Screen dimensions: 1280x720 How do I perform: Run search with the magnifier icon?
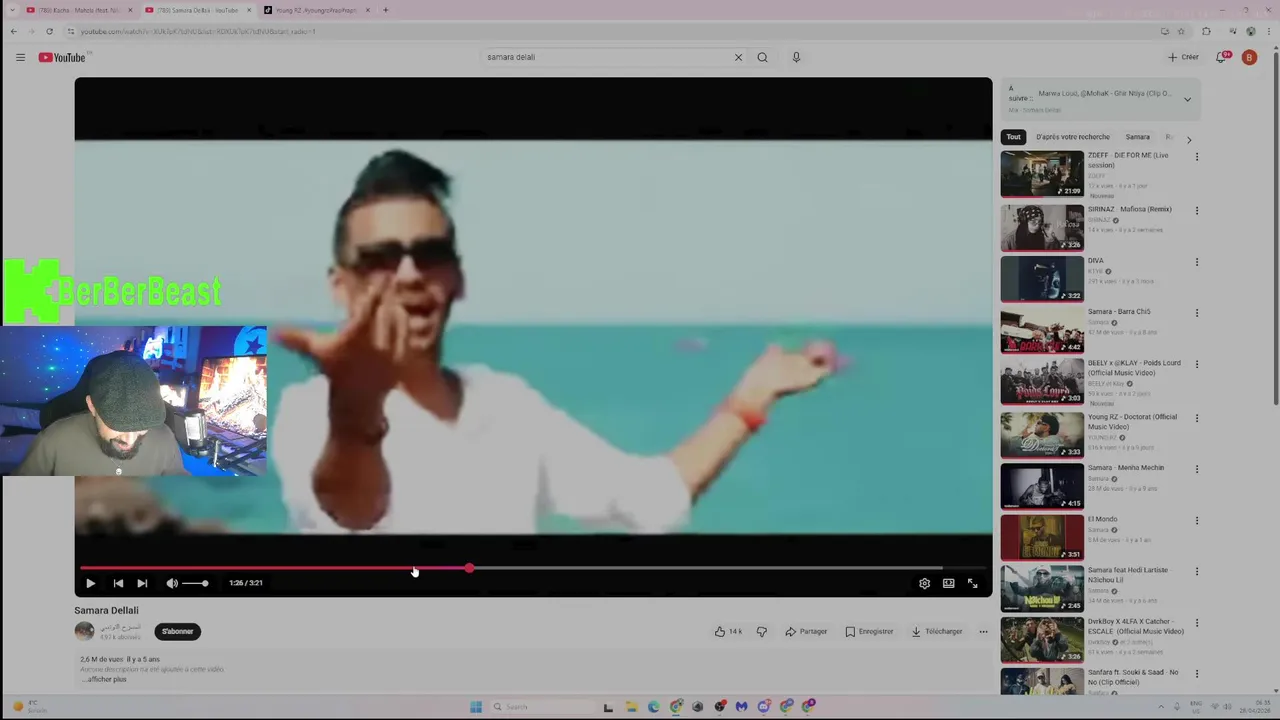(762, 57)
